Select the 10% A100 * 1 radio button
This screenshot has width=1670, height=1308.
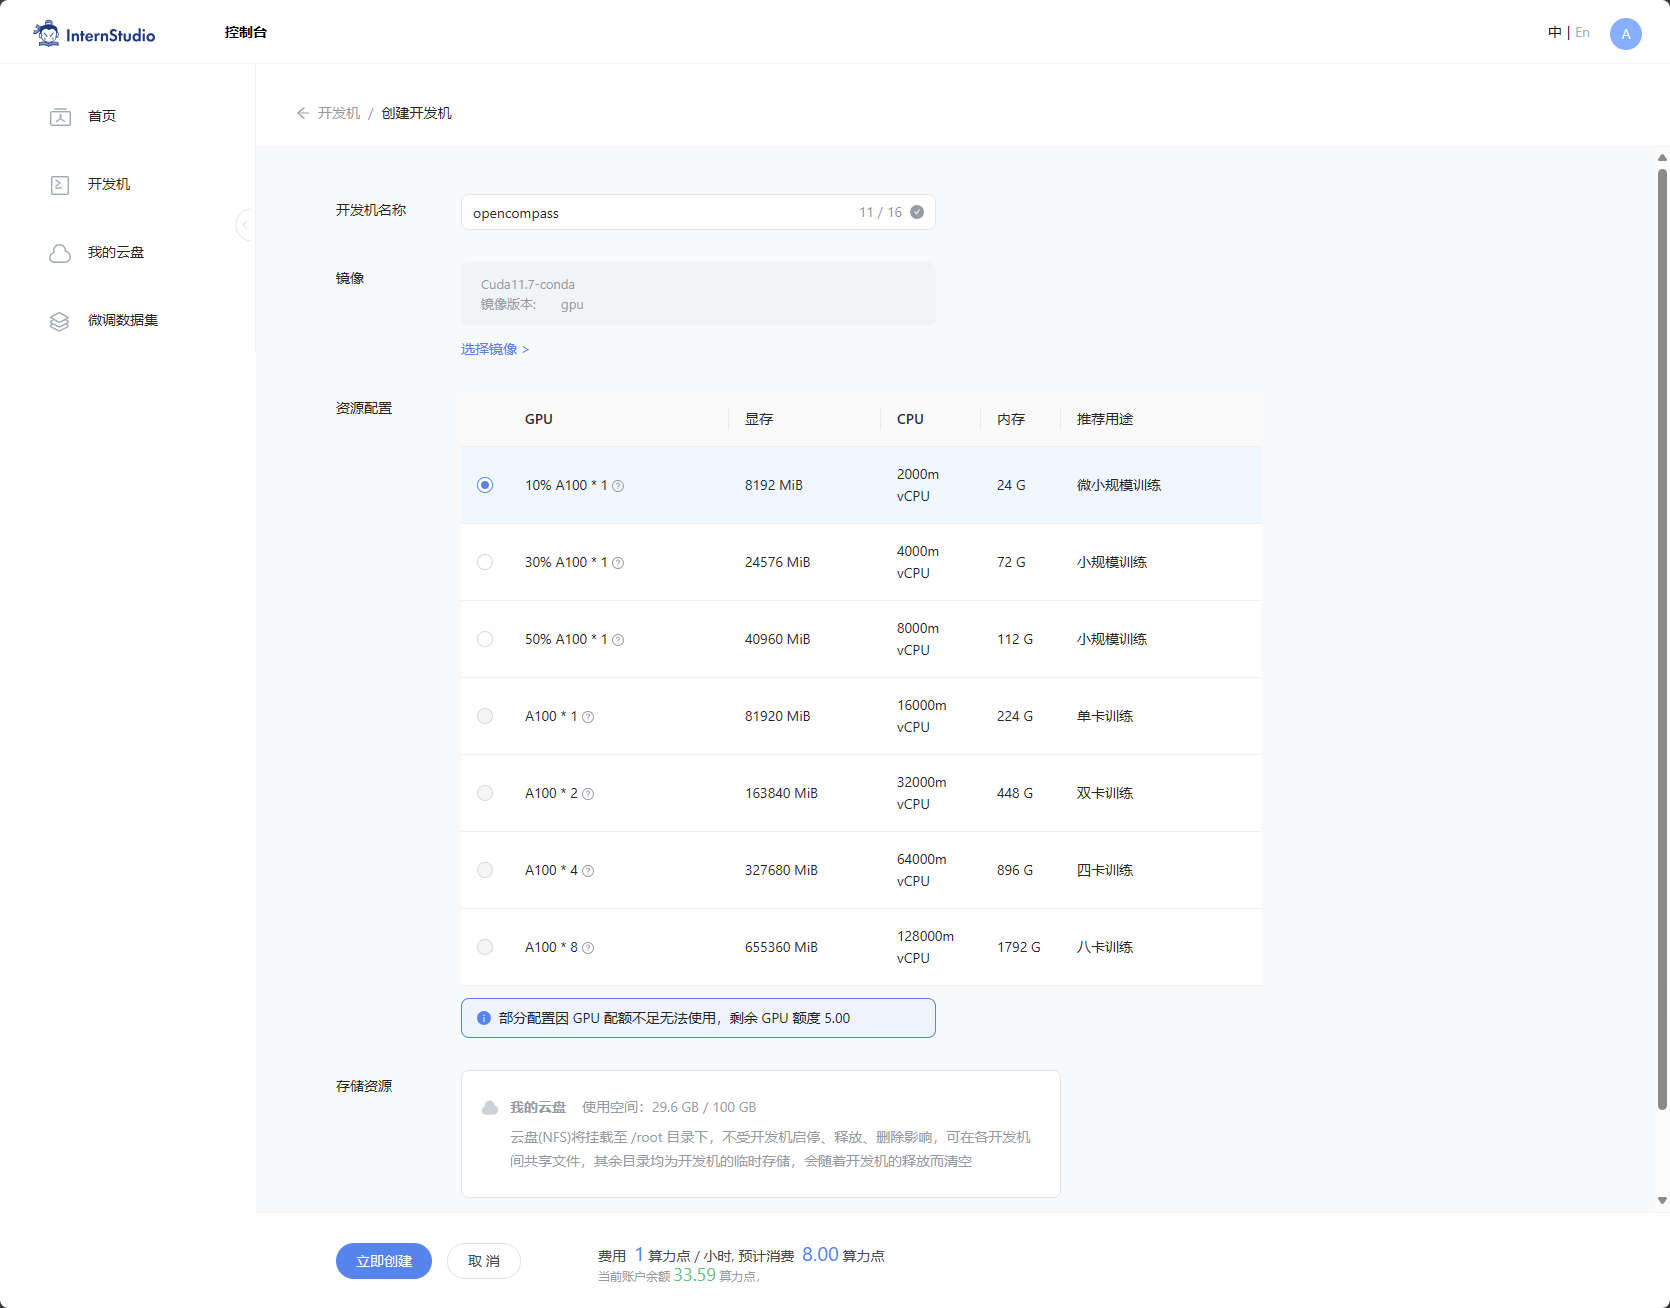pos(485,485)
